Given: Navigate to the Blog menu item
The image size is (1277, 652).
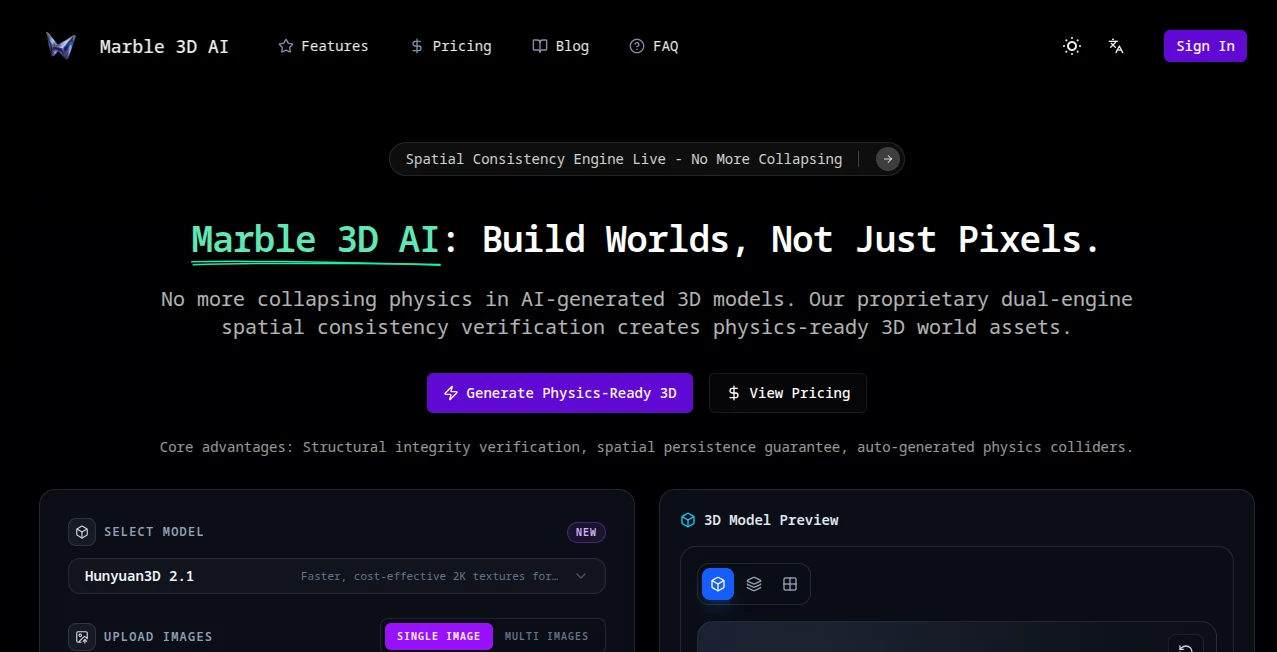Looking at the screenshot, I should (x=560, y=46).
